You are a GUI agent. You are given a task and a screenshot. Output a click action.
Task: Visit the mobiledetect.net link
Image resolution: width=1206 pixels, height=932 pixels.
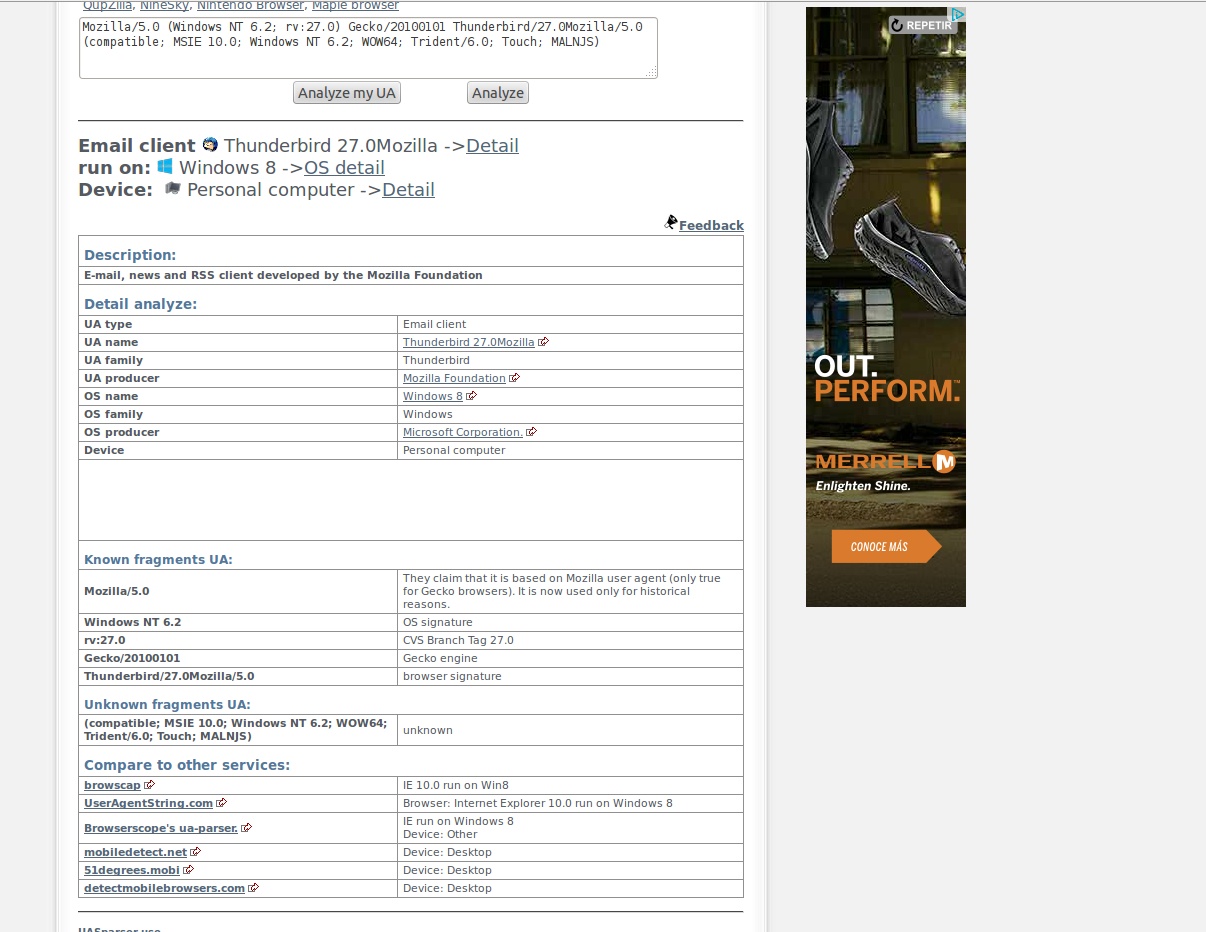point(136,852)
